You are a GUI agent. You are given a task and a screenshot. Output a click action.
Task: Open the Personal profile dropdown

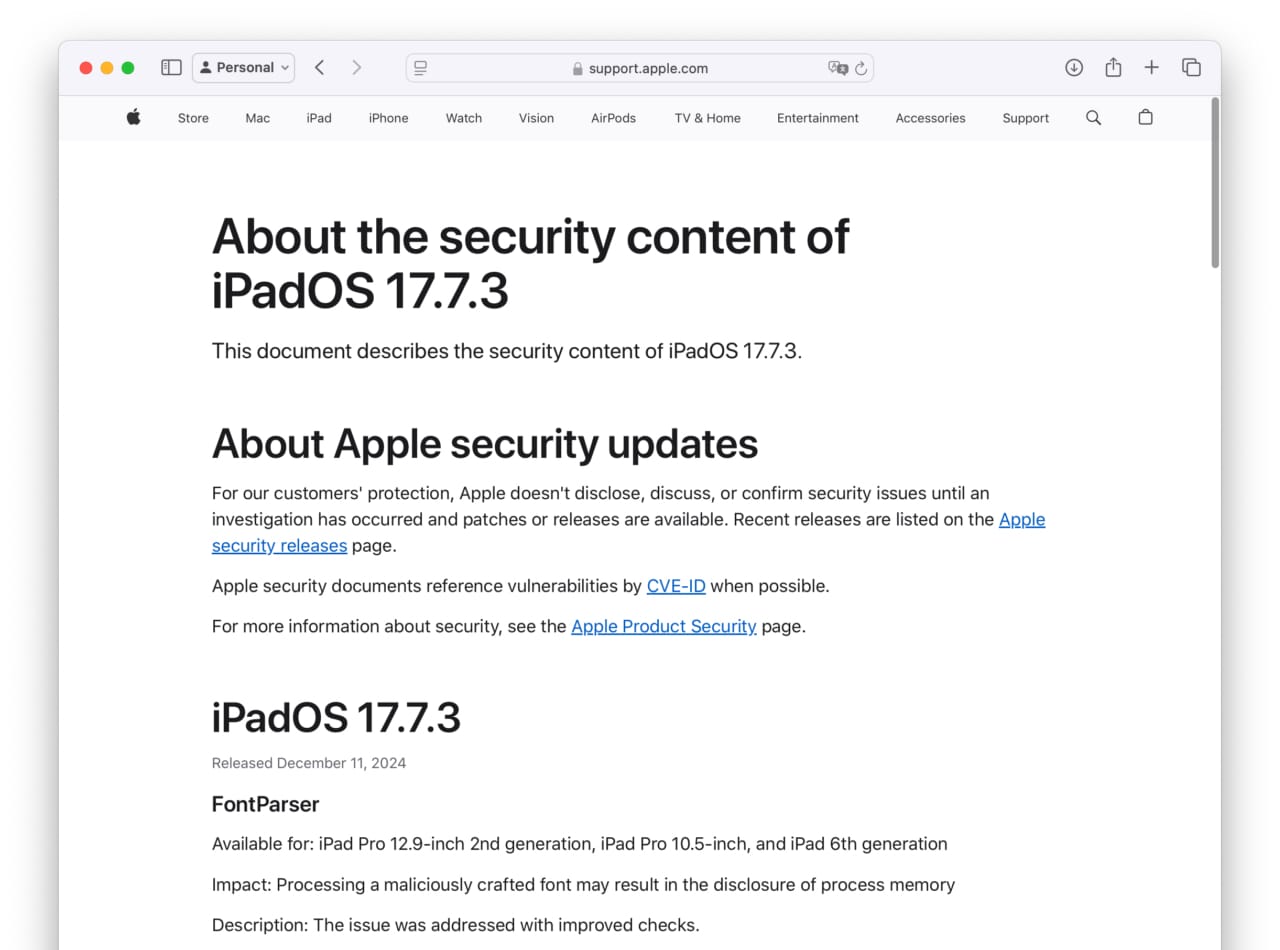(x=243, y=67)
